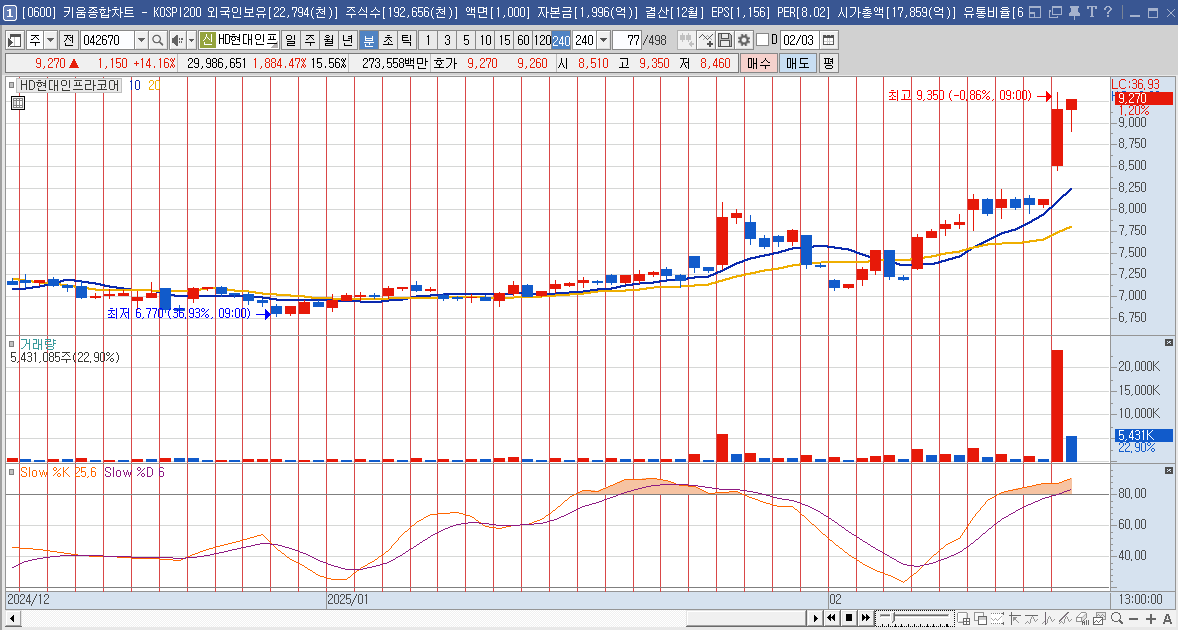Viewport: 1178px width, 630px height.
Task: Click the stock code 042670 input field
Action: tap(107, 40)
